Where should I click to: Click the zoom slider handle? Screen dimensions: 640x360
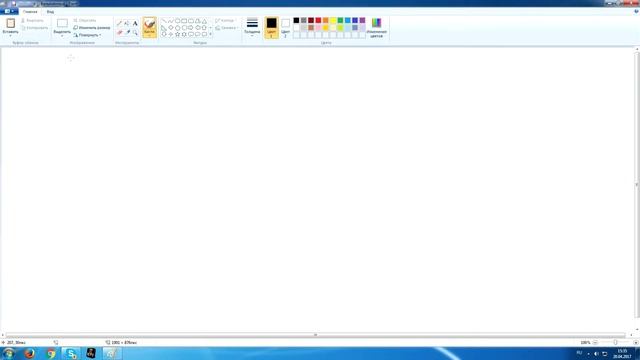[616, 342]
